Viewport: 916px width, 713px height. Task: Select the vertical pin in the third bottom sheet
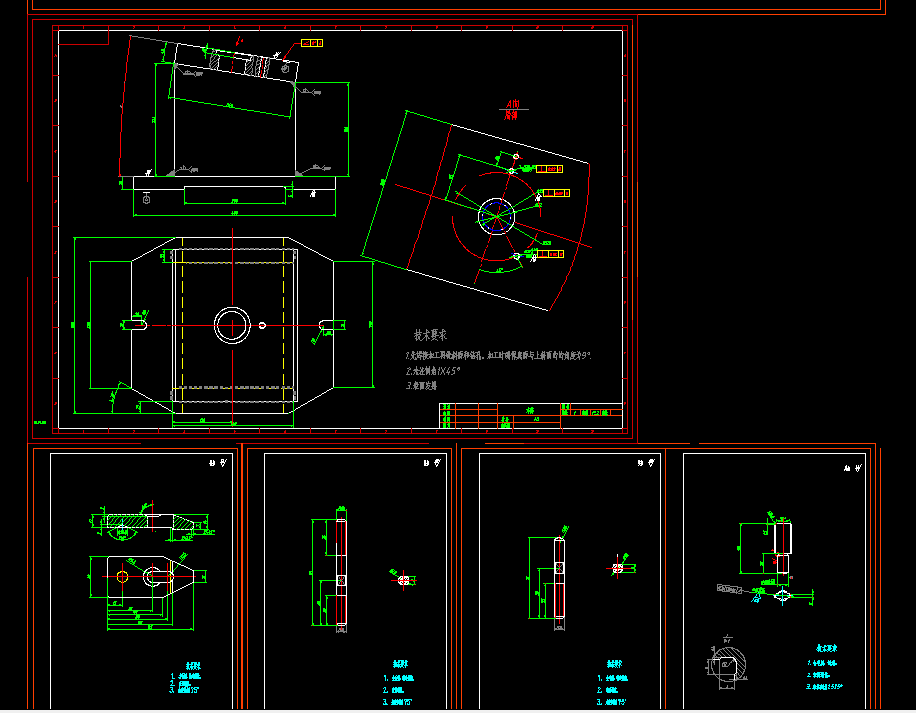point(559,578)
